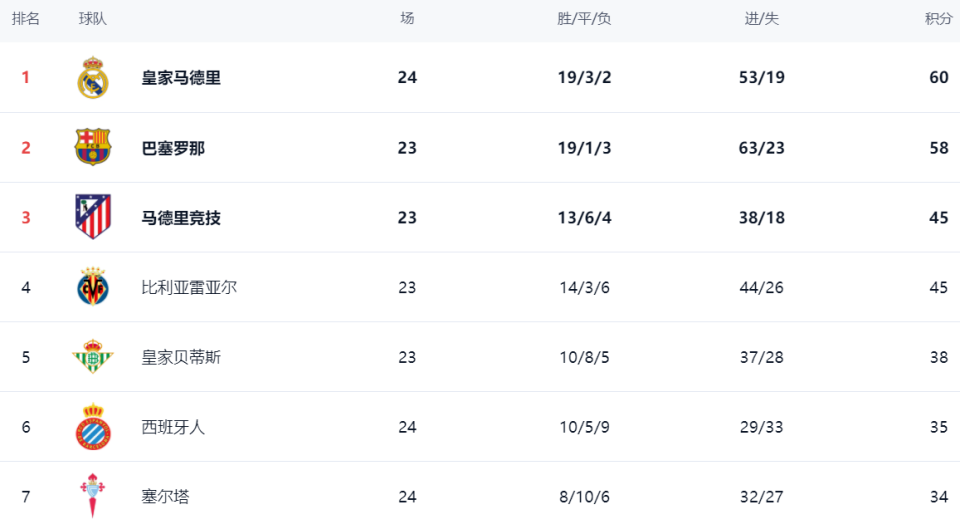
Task: Click the 胜/平/负 column header
Action: (585, 19)
